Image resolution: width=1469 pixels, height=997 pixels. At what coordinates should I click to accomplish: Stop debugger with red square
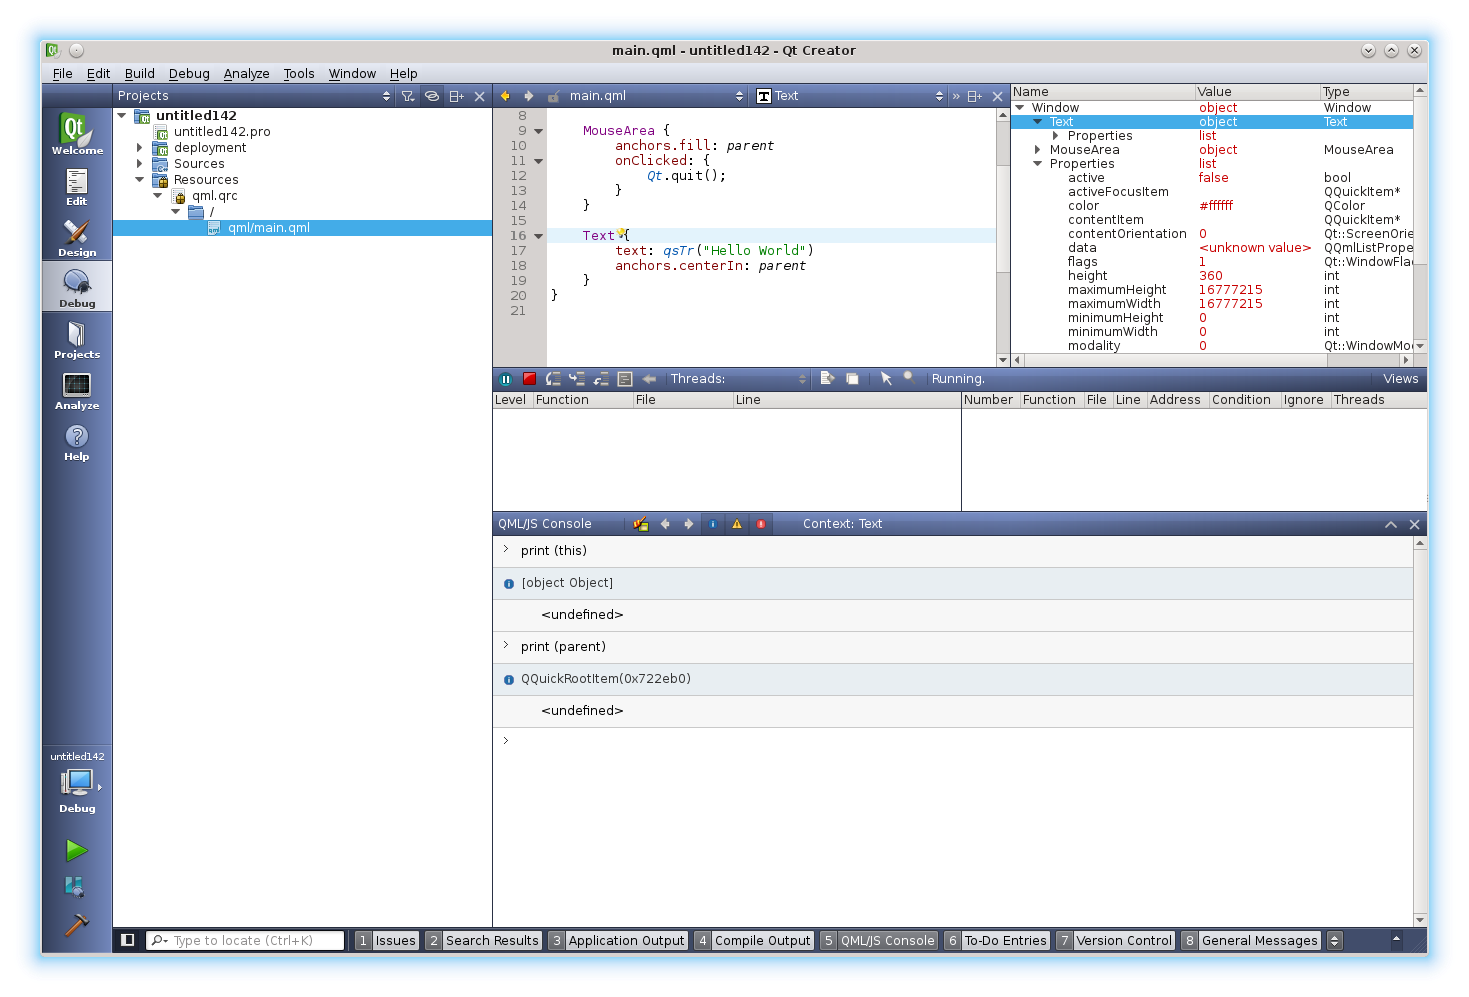click(x=530, y=379)
